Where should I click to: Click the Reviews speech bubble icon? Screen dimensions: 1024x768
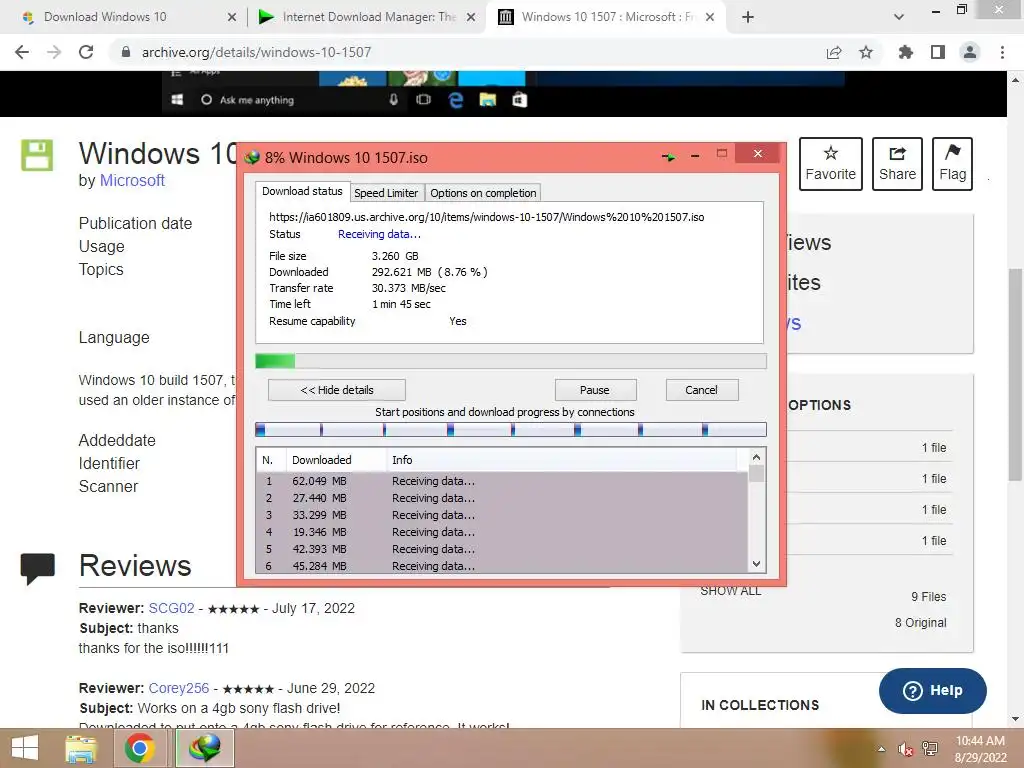(37, 568)
